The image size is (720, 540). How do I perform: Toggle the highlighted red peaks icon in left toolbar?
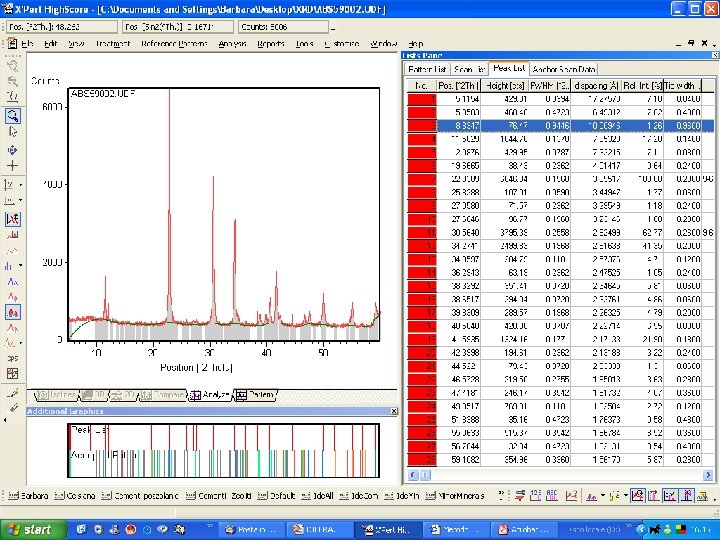coord(13,312)
